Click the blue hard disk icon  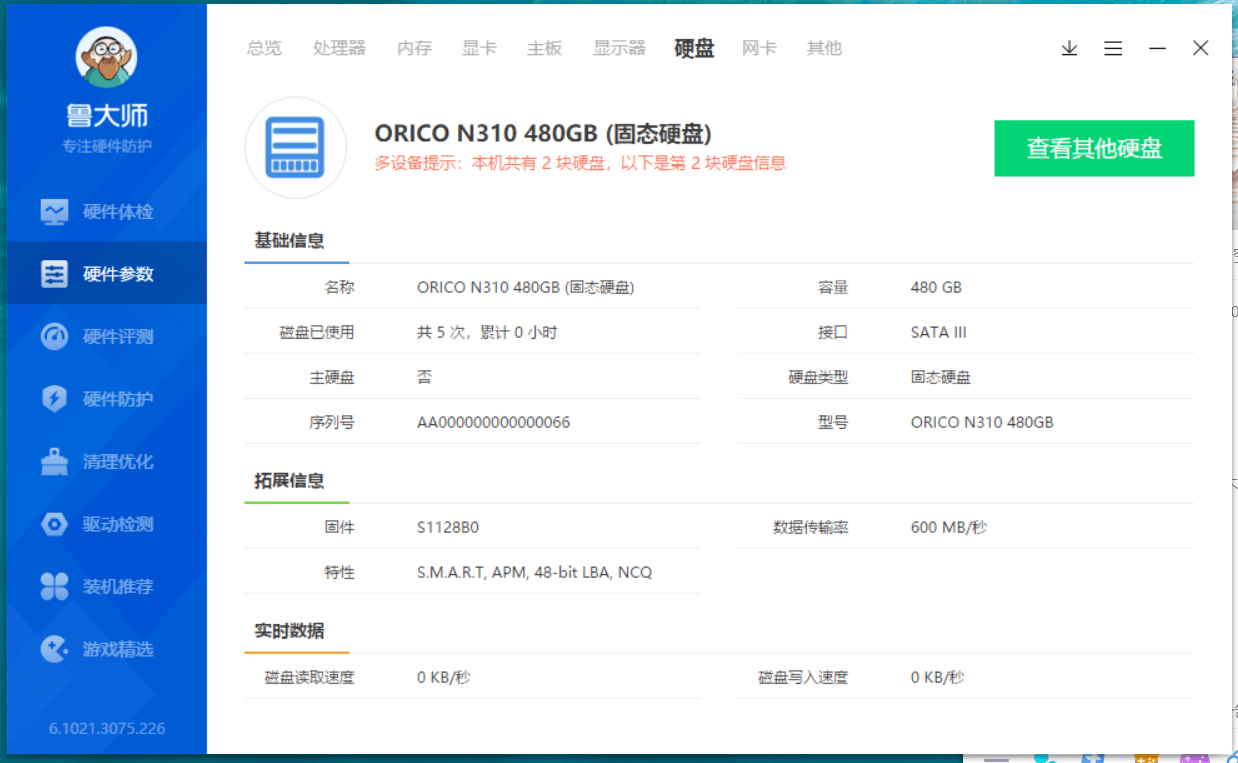[295, 147]
